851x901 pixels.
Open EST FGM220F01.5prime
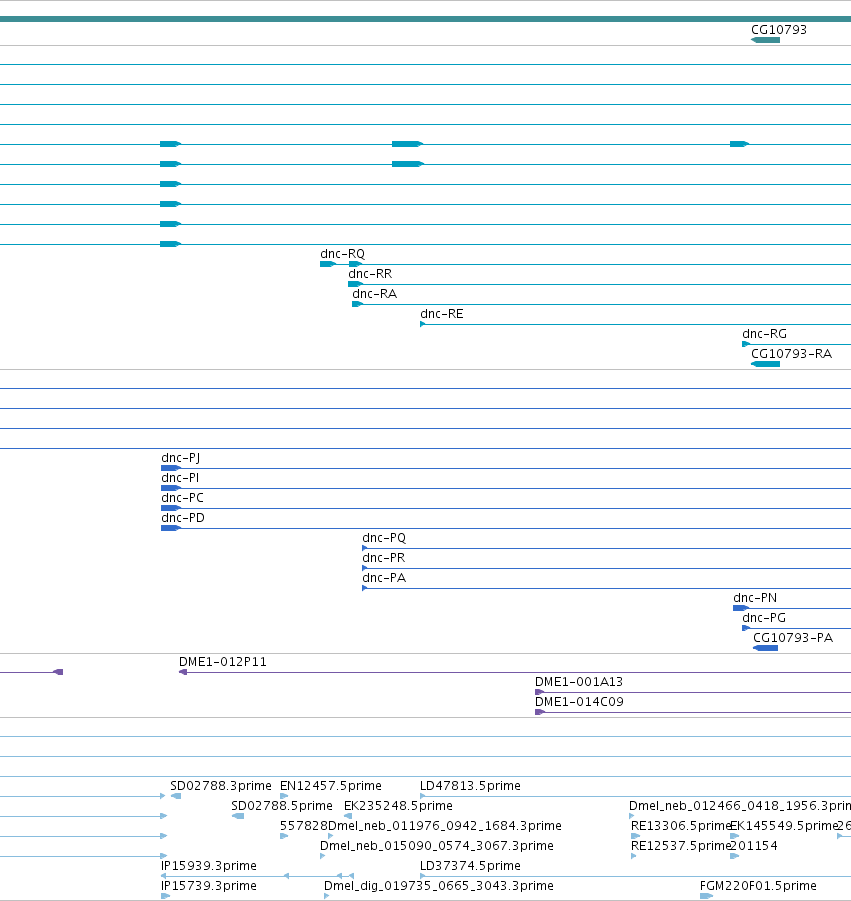758,886
